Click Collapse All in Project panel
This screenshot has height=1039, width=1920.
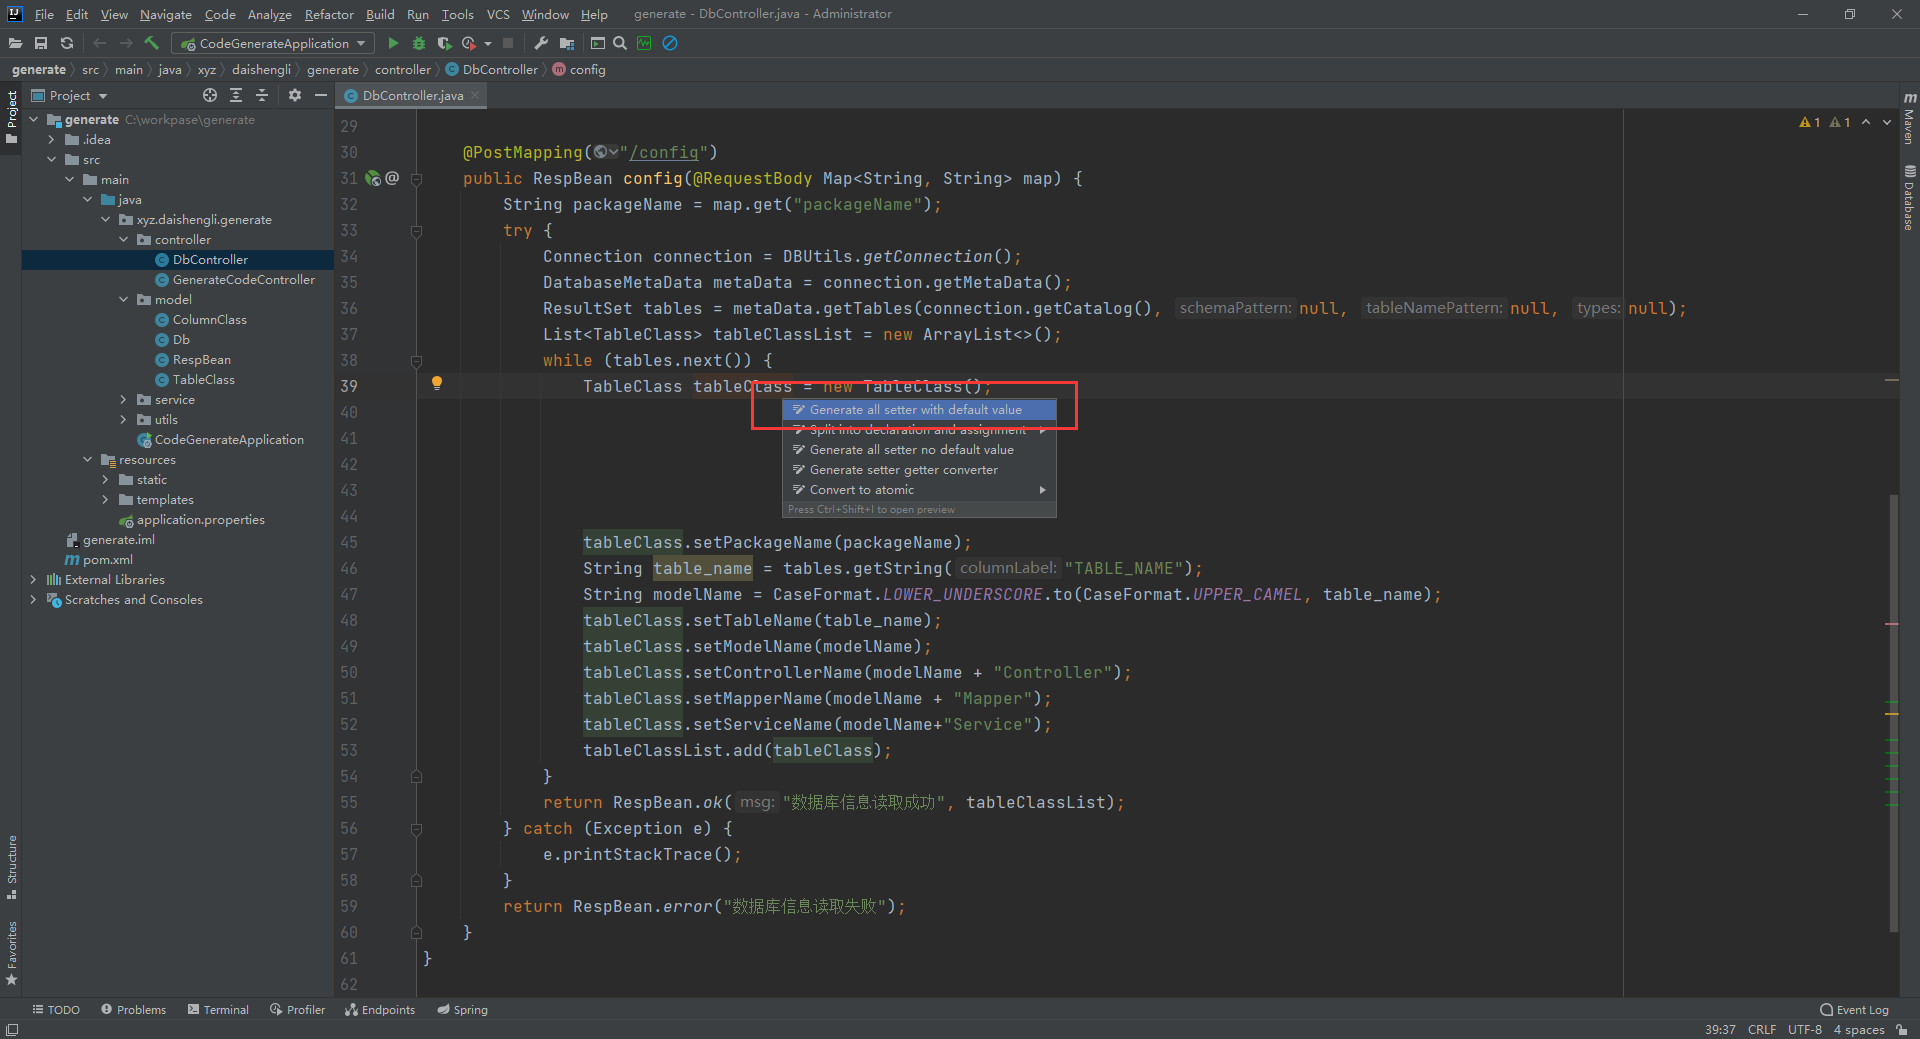point(262,95)
